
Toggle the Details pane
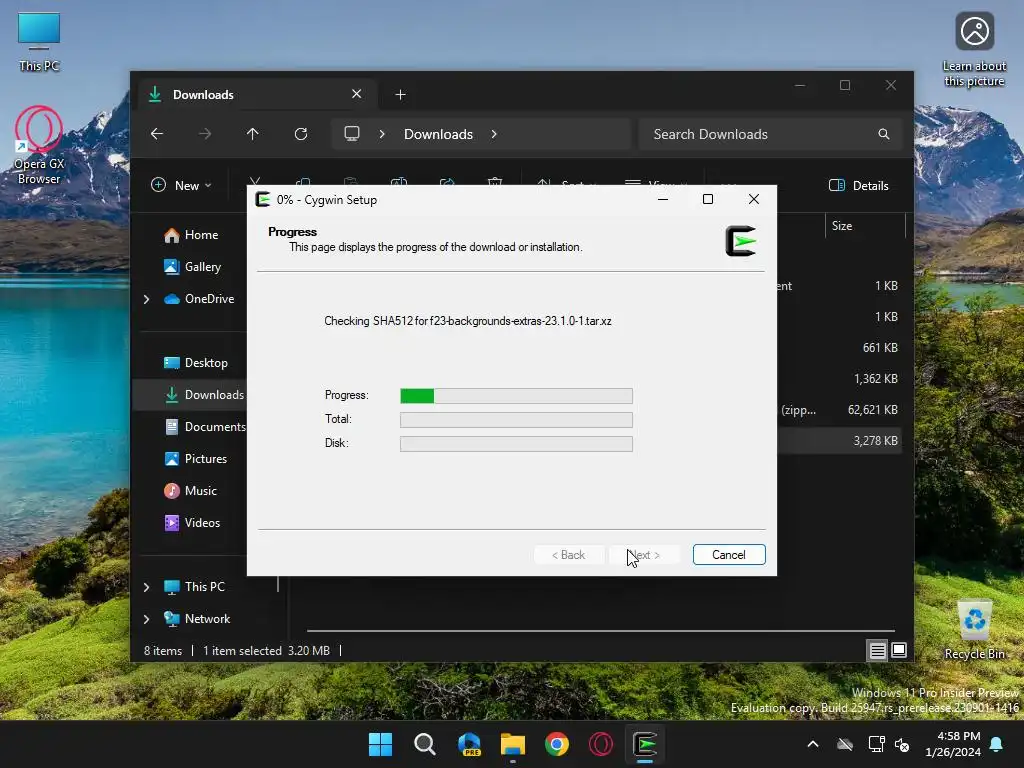click(x=859, y=185)
